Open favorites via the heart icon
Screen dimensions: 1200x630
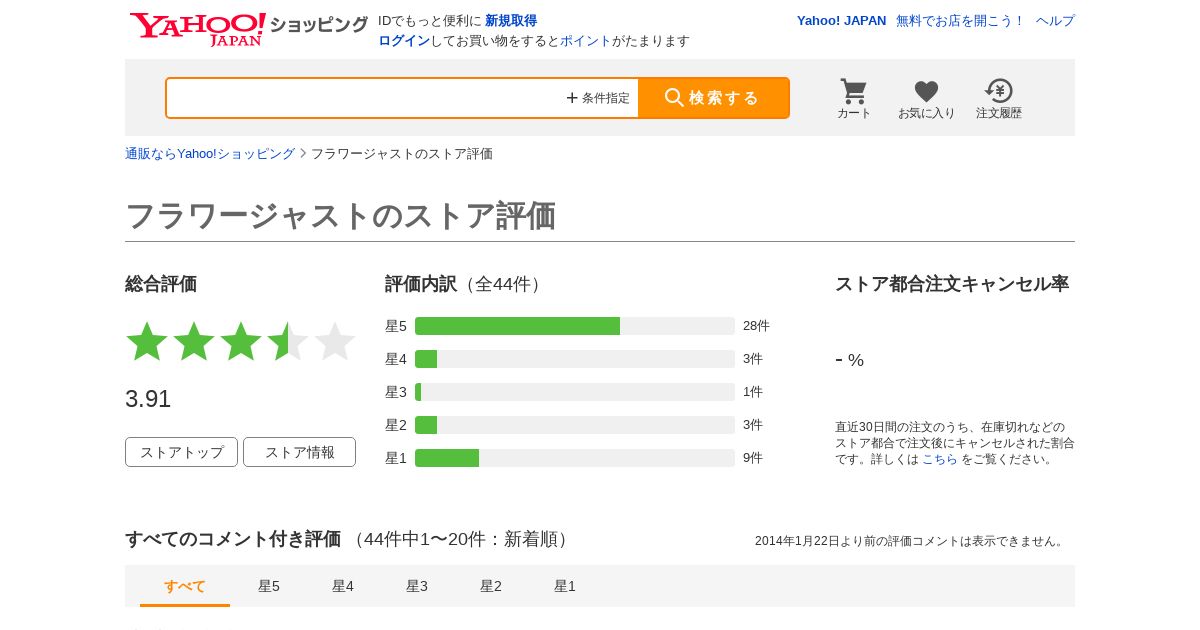pos(926,98)
